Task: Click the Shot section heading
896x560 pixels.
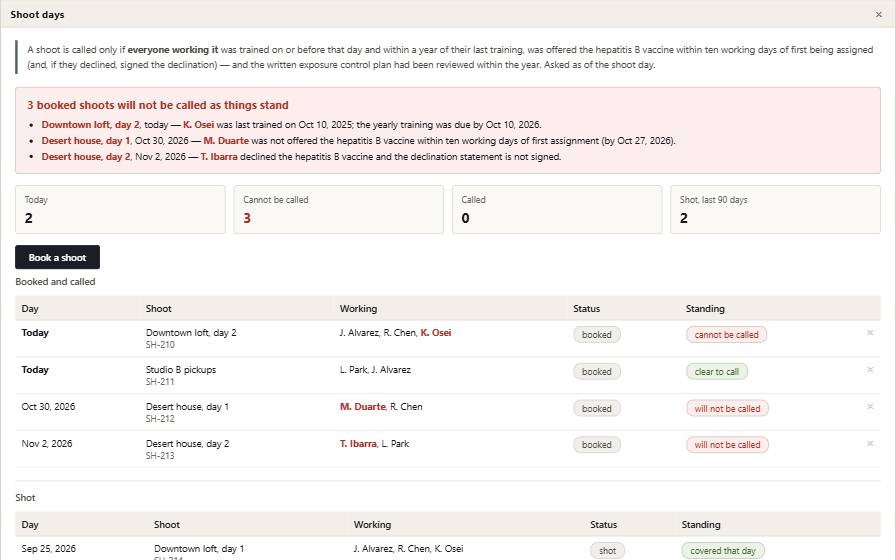Action: (x=25, y=498)
